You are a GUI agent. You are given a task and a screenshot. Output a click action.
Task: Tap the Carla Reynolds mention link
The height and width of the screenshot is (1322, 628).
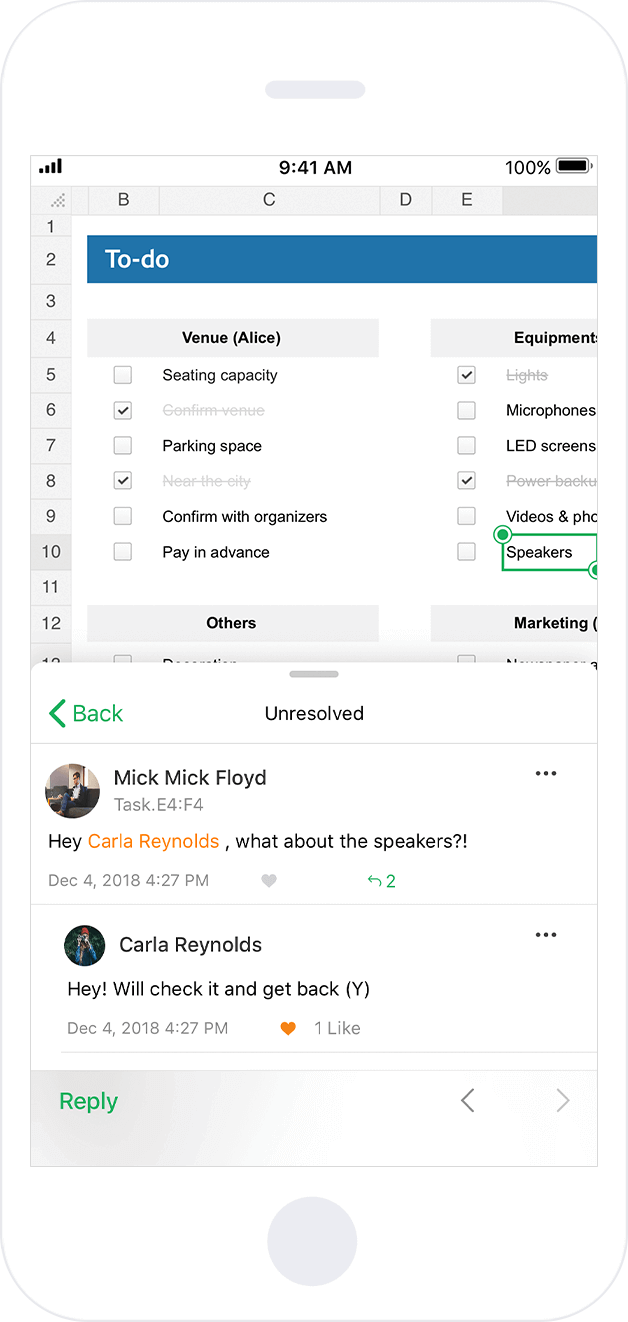click(x=153, y=841)
